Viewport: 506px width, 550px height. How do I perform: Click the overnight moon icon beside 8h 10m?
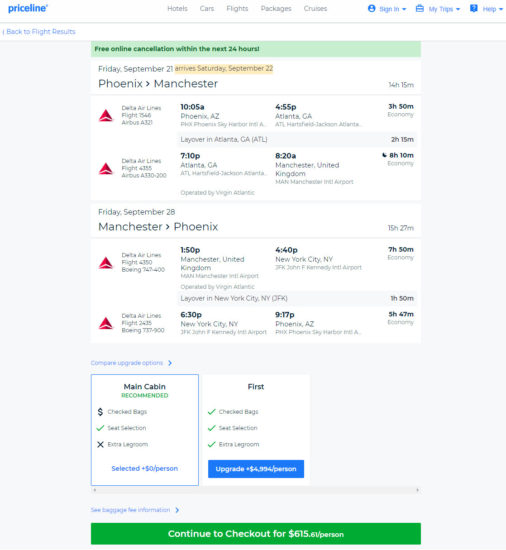tap(384, 155)
